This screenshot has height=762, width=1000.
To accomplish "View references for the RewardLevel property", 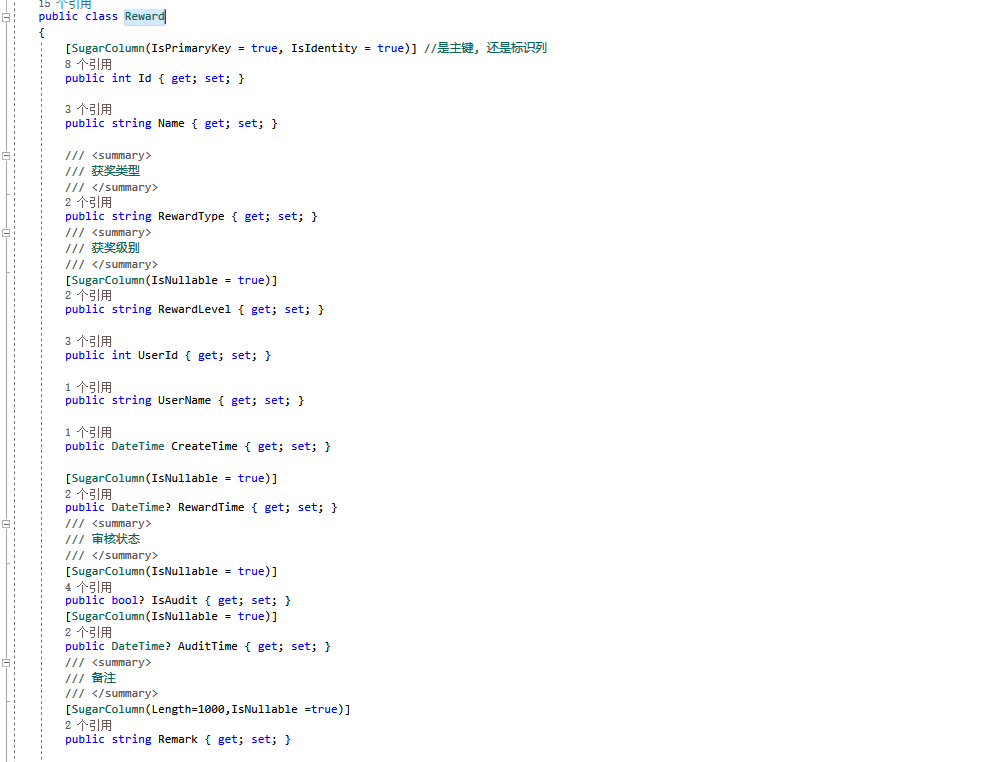I will (89, 294).
